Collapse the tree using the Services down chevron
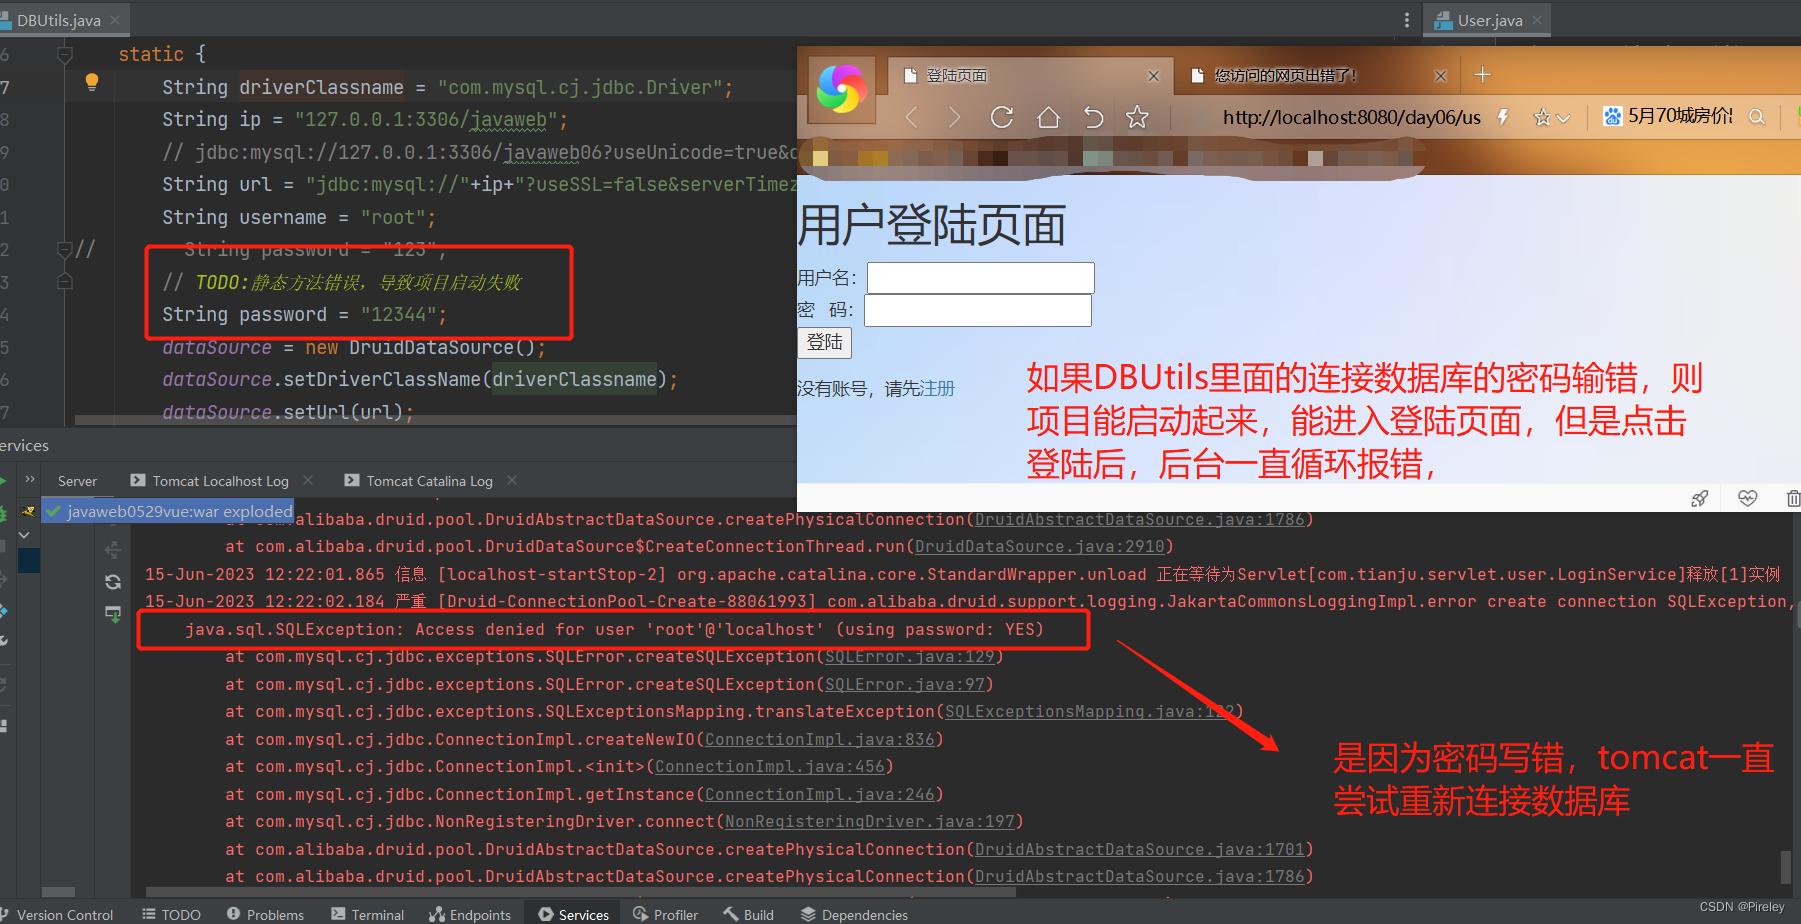This screenshot has height=924, width=1801. [x=24, y=535]
